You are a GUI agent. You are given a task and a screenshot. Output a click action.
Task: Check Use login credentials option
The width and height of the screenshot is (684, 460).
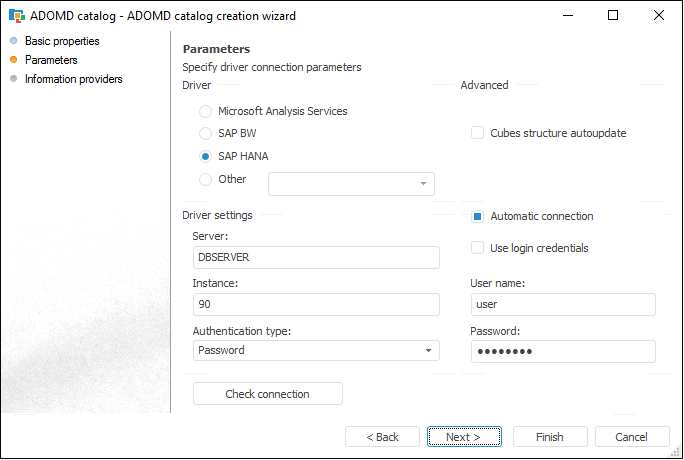[x=478, y=248]
